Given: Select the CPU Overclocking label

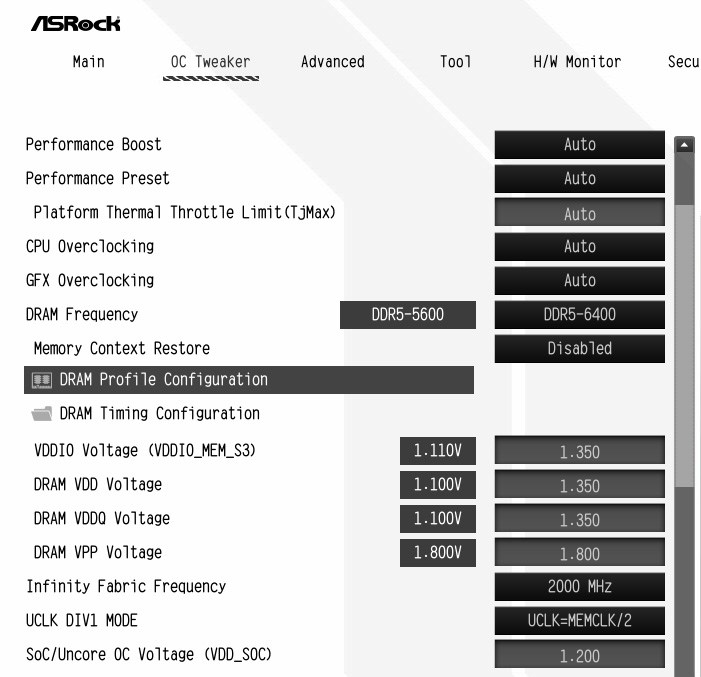Looking at the screenshot, I should click(x=90, y=247).
